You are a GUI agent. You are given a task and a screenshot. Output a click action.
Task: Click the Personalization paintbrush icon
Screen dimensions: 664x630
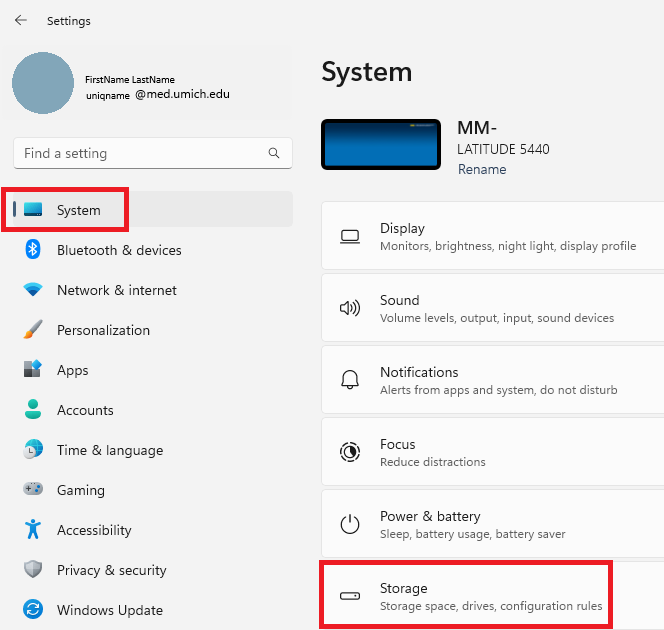pyautogui.click(x=33, y=330)
